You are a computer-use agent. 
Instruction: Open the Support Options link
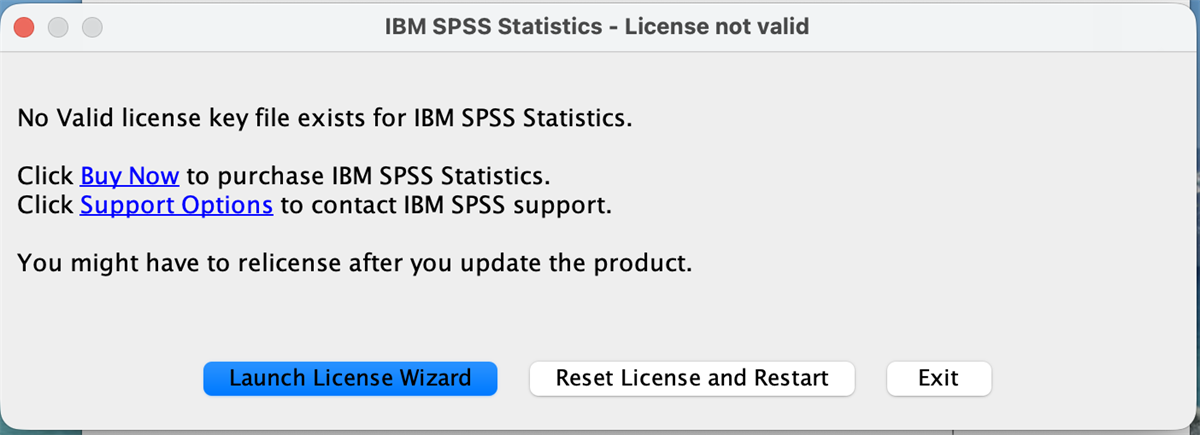pos(176,205)
